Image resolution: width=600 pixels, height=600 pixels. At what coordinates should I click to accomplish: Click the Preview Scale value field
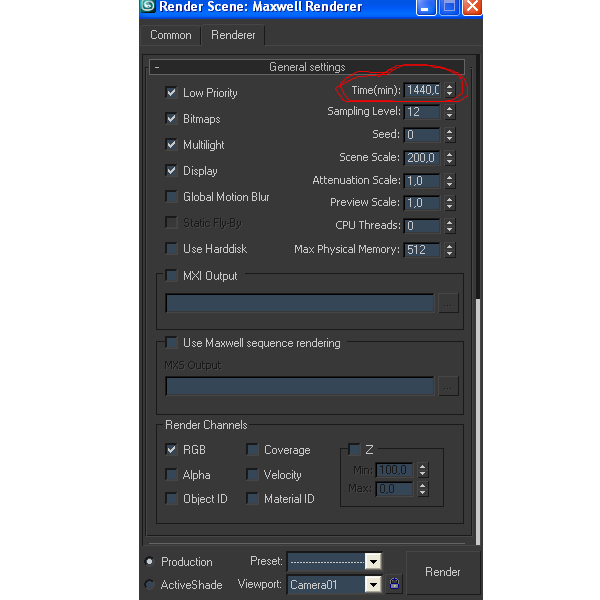click(422, 203)
